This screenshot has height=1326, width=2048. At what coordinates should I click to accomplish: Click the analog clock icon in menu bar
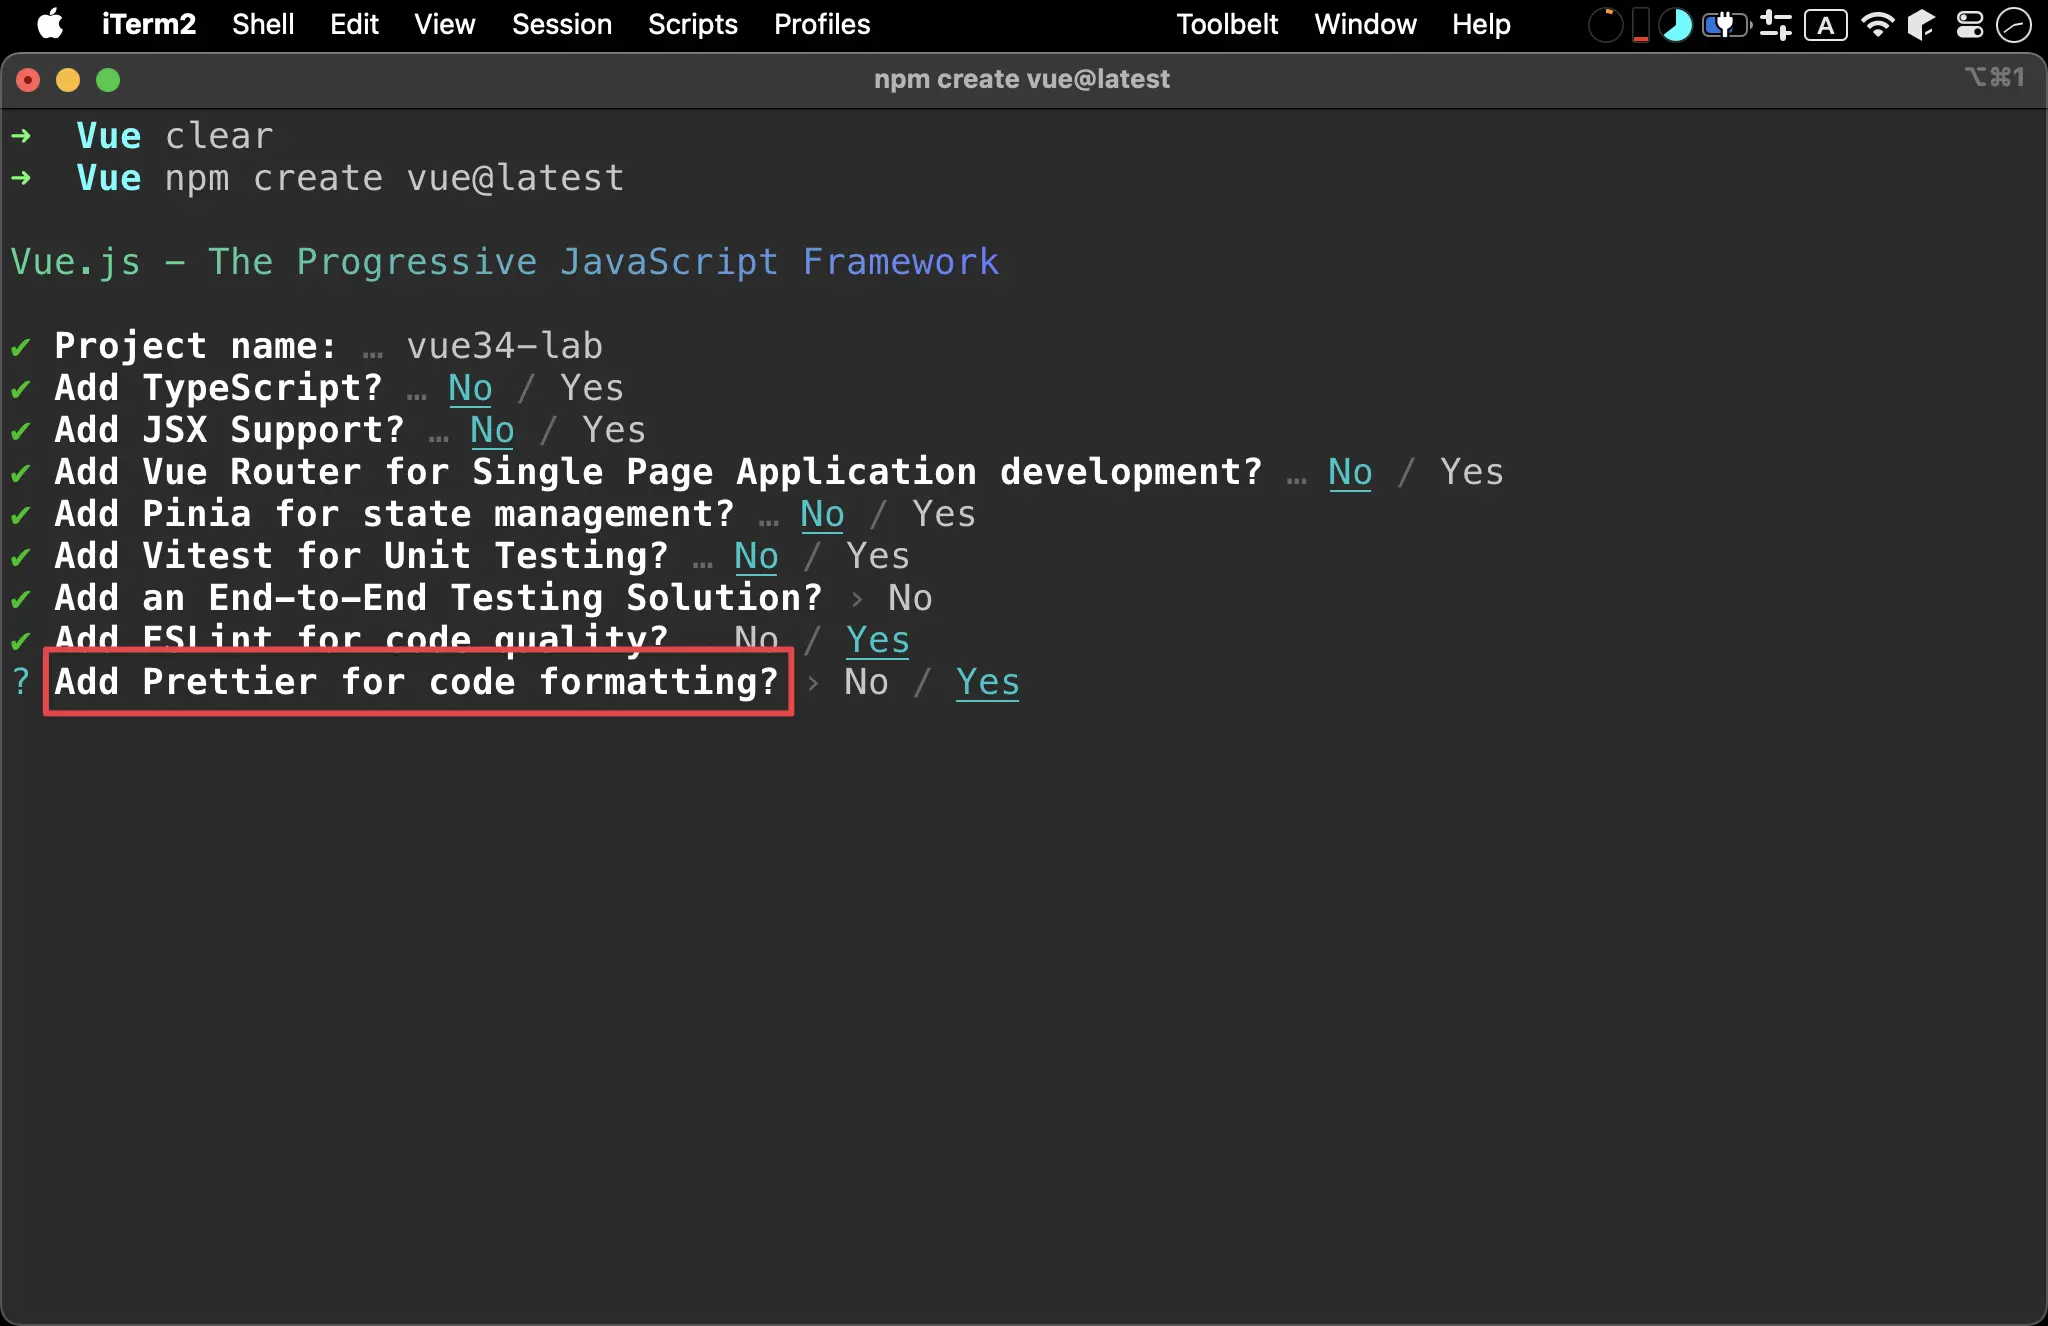coord(2013,24)
